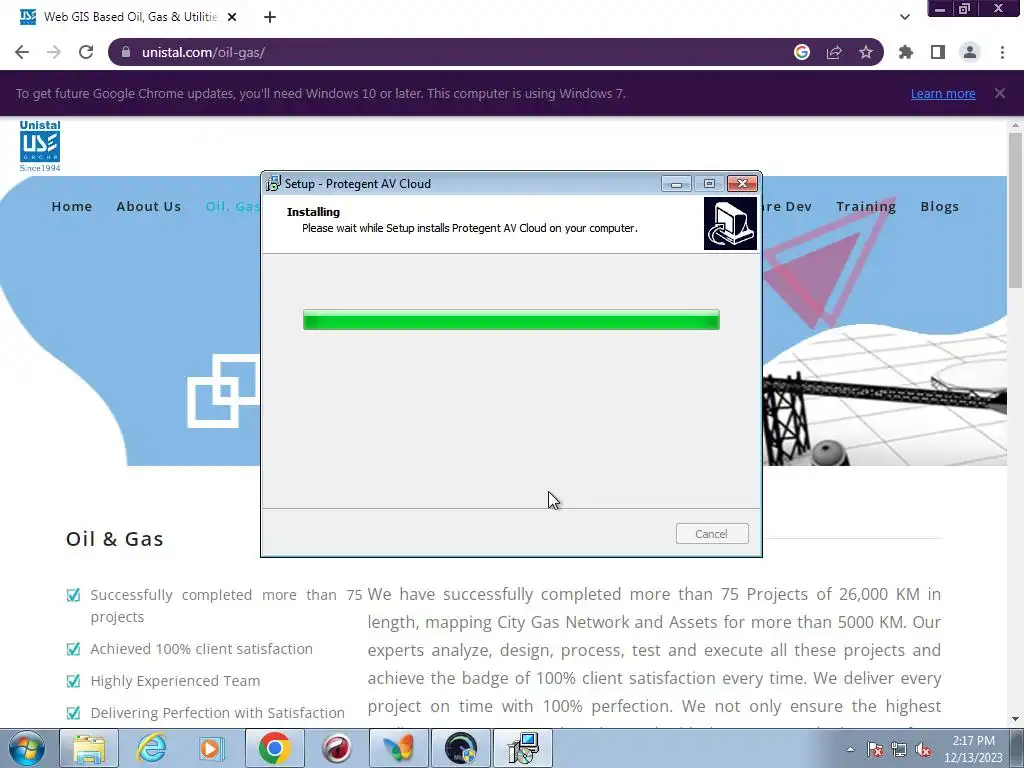Open File Explorer from taskbar

pos(89,748)
